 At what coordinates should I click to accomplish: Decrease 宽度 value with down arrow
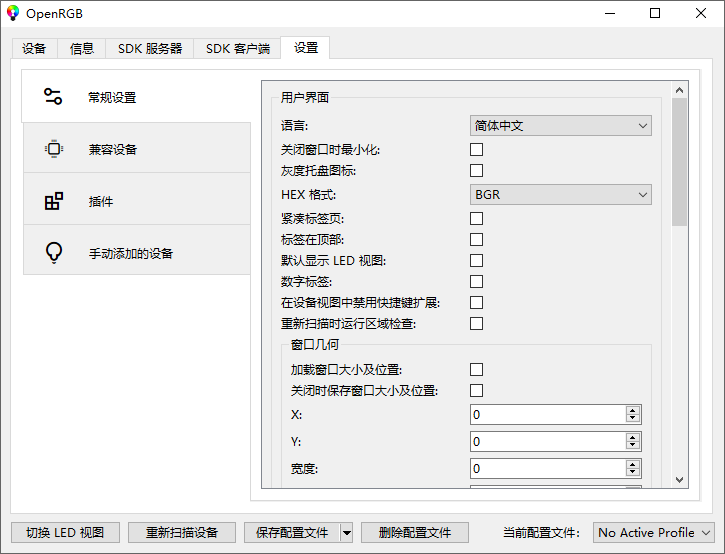coord(633,473)
